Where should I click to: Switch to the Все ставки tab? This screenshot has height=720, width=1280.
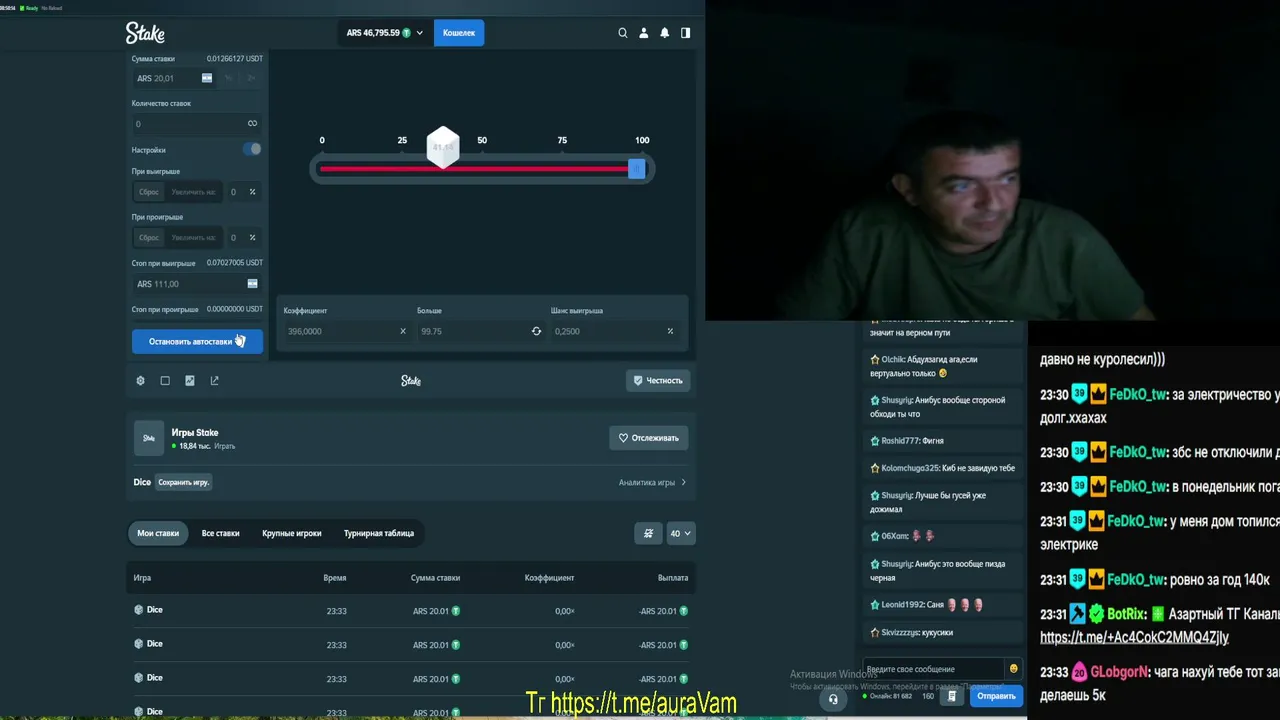220,533
